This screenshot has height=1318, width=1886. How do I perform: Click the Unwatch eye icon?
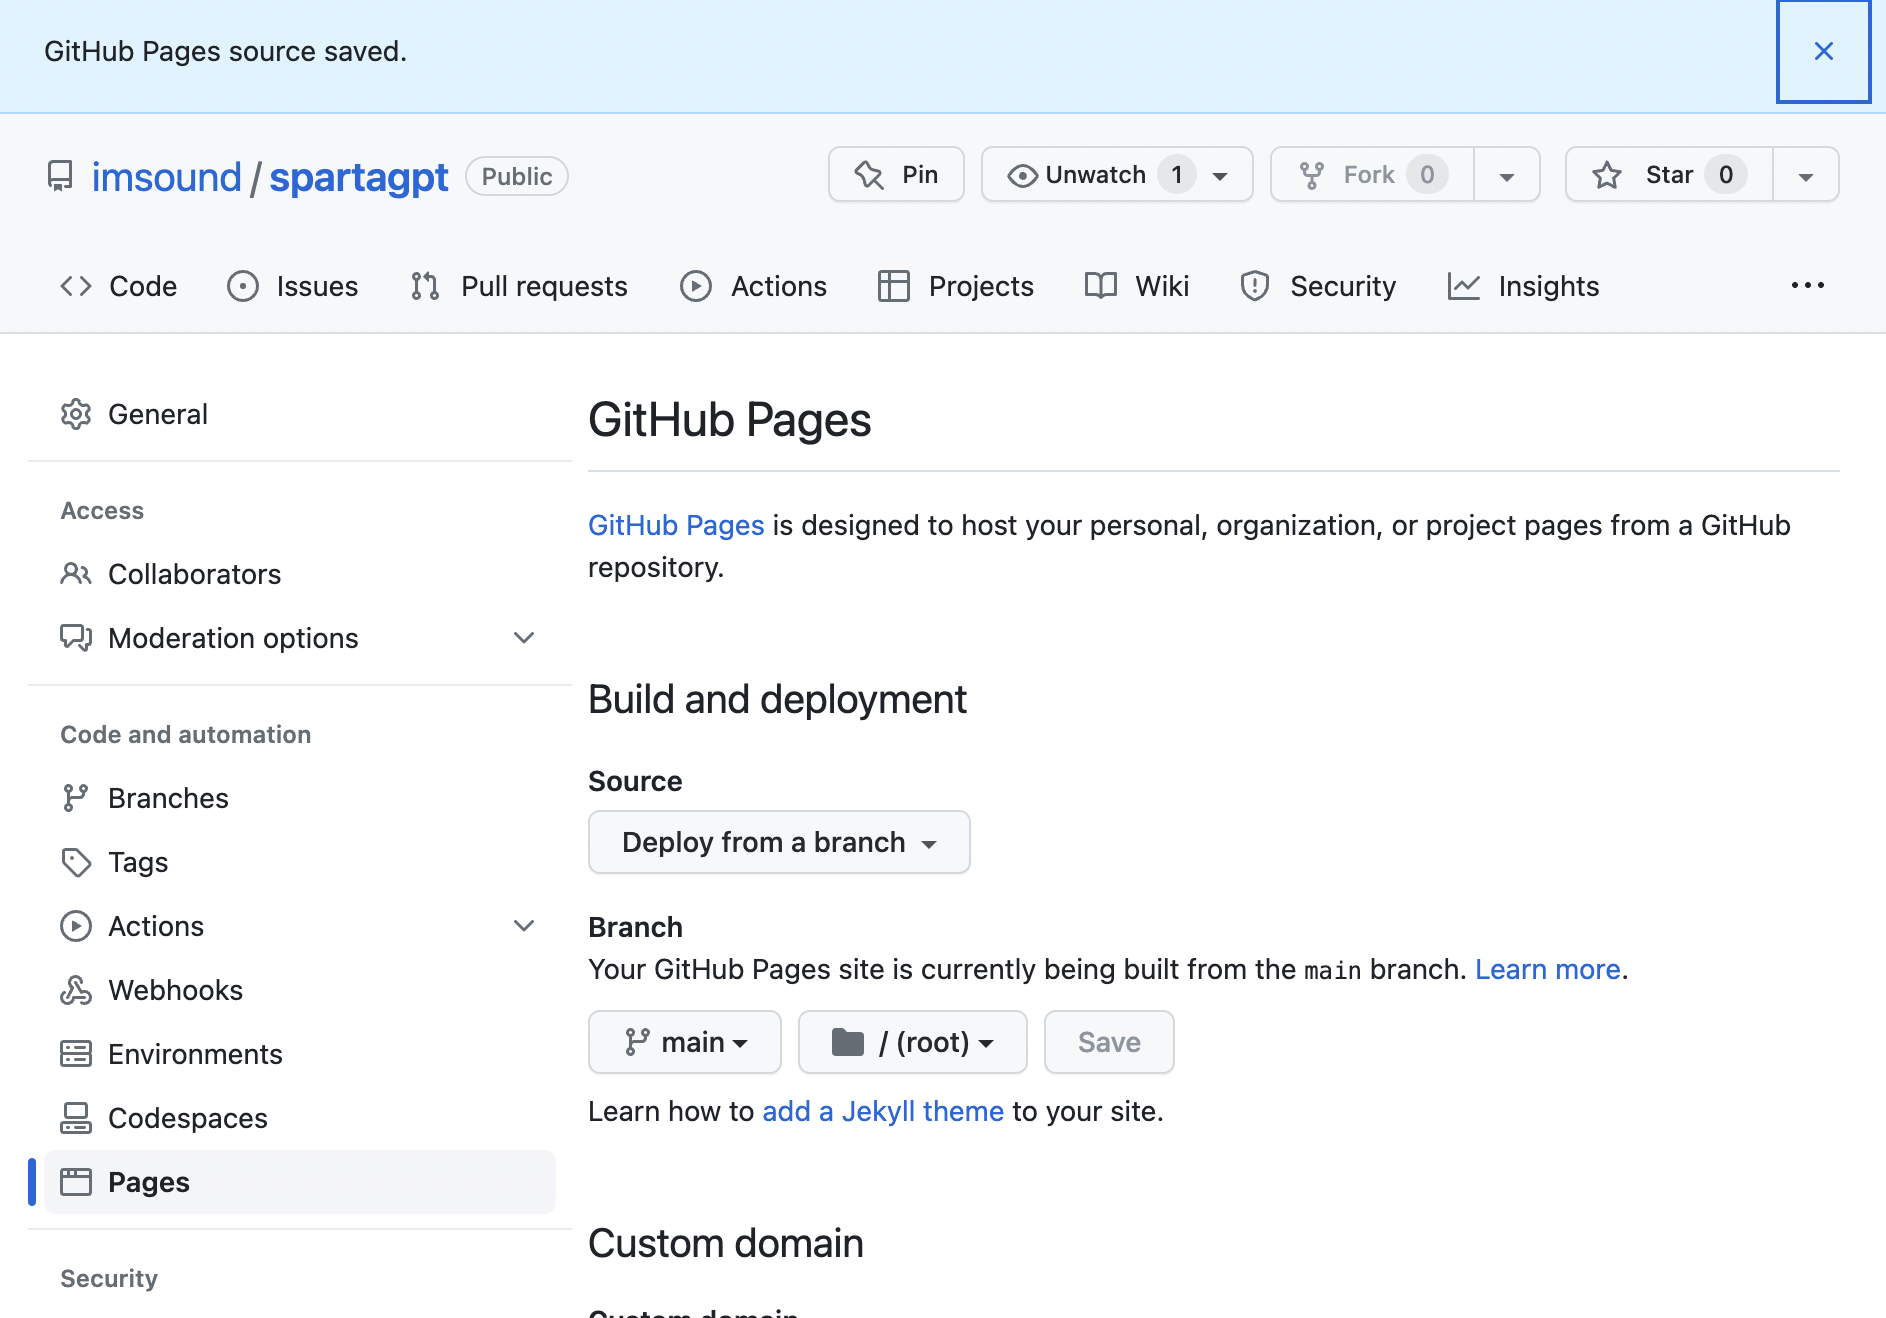[1022, 175]
